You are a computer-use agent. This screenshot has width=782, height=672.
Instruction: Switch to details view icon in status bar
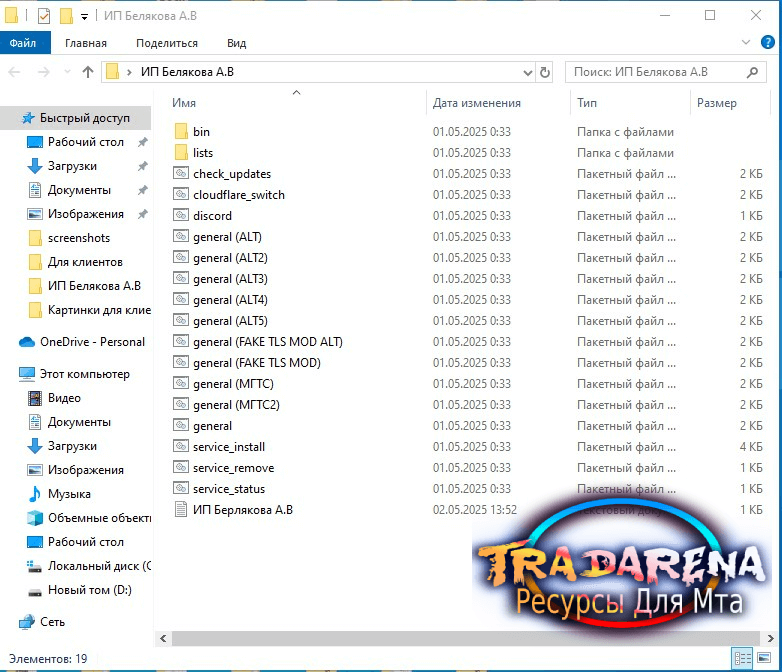742,659
